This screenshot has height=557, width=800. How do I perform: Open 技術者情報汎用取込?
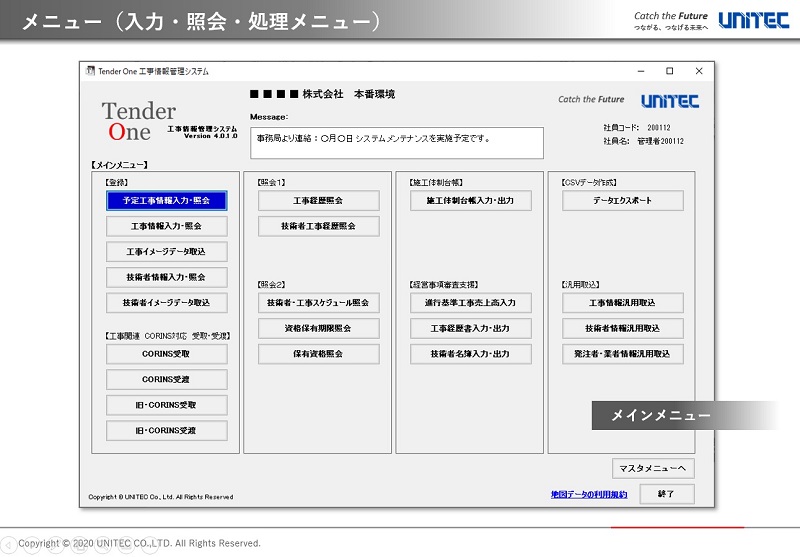(622, 328)
